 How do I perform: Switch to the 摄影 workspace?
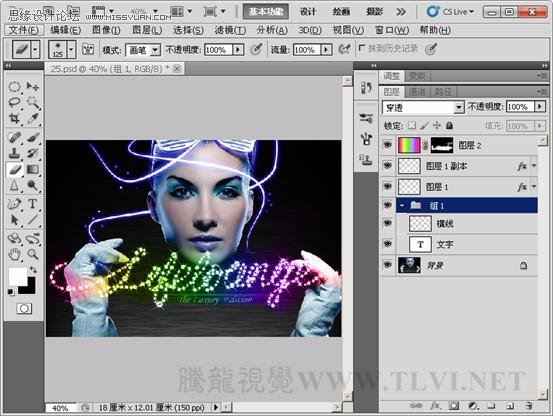pos(374,12)
